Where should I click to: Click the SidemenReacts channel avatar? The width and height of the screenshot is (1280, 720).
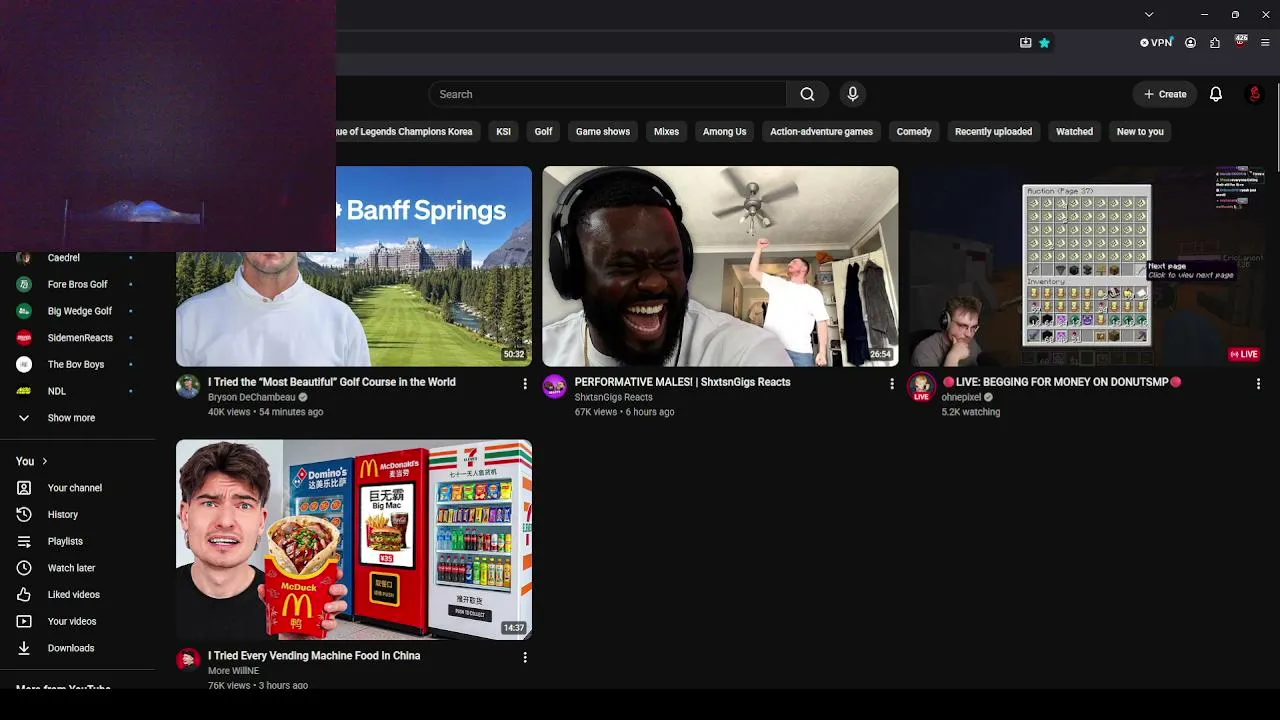tap(24, 338)
